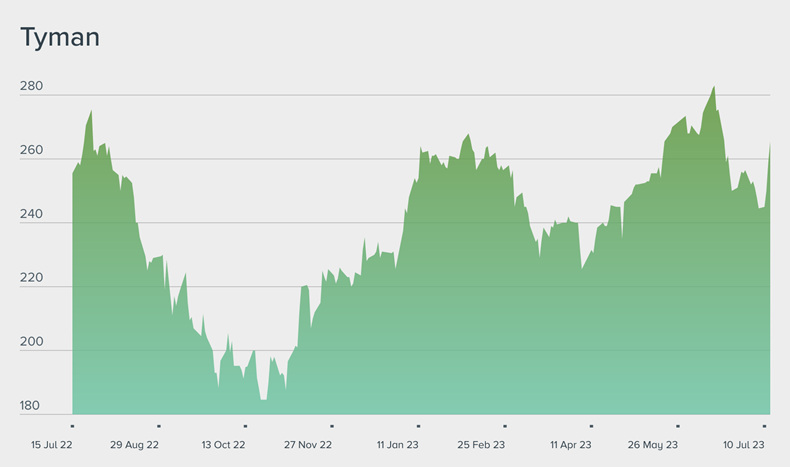Click the 260 y-axis label
790x467 pixels.
tap(31, 151)
